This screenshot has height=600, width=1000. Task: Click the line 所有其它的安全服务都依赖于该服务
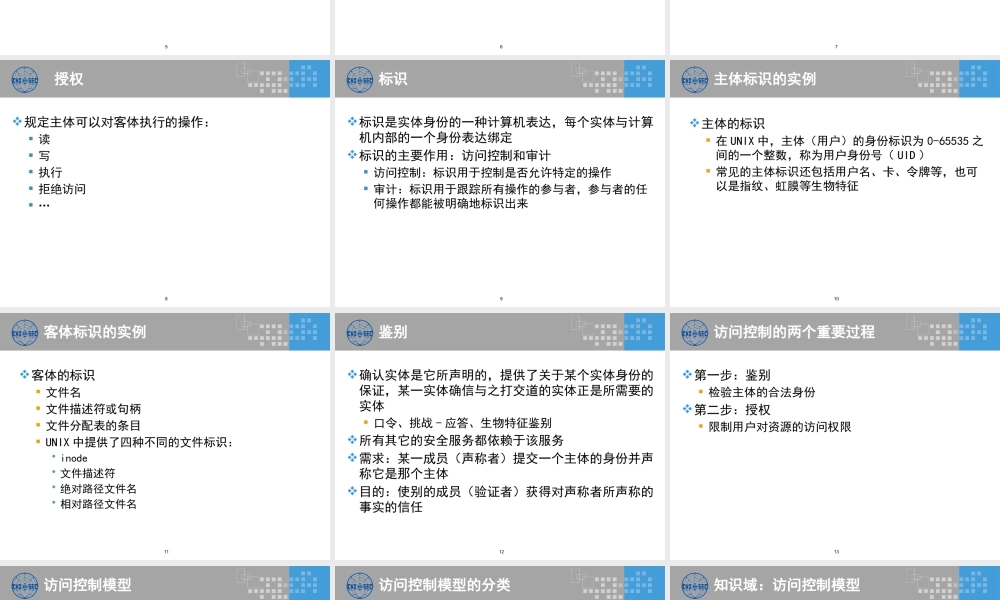pos(461,440)
